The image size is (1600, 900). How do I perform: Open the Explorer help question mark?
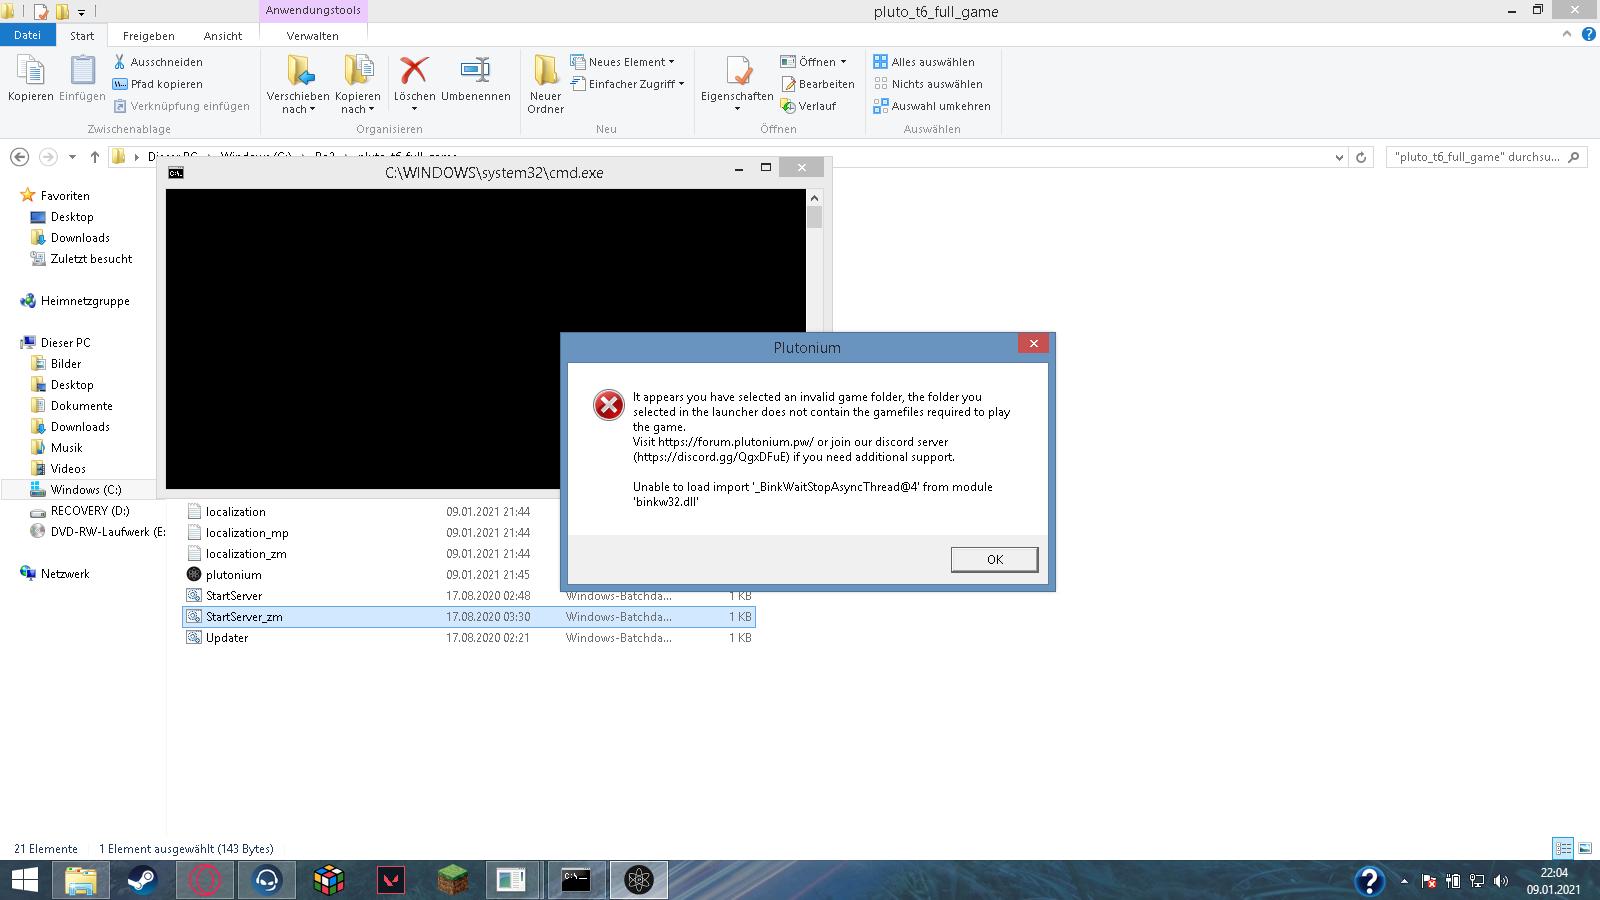point(1588,34)
